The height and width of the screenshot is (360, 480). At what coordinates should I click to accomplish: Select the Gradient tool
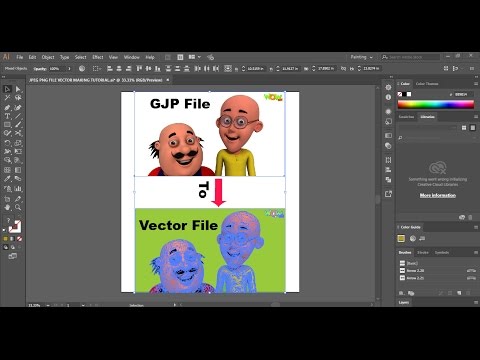18,170
